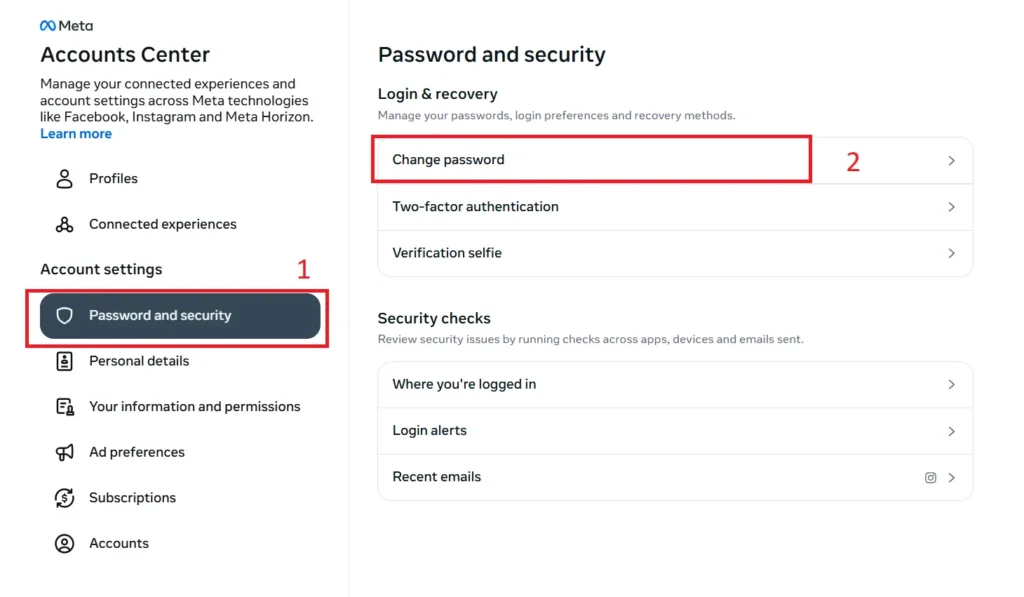Click the Connected experiences icon
The height and width of the screenshot is (597, 1024).
point(65,225)
